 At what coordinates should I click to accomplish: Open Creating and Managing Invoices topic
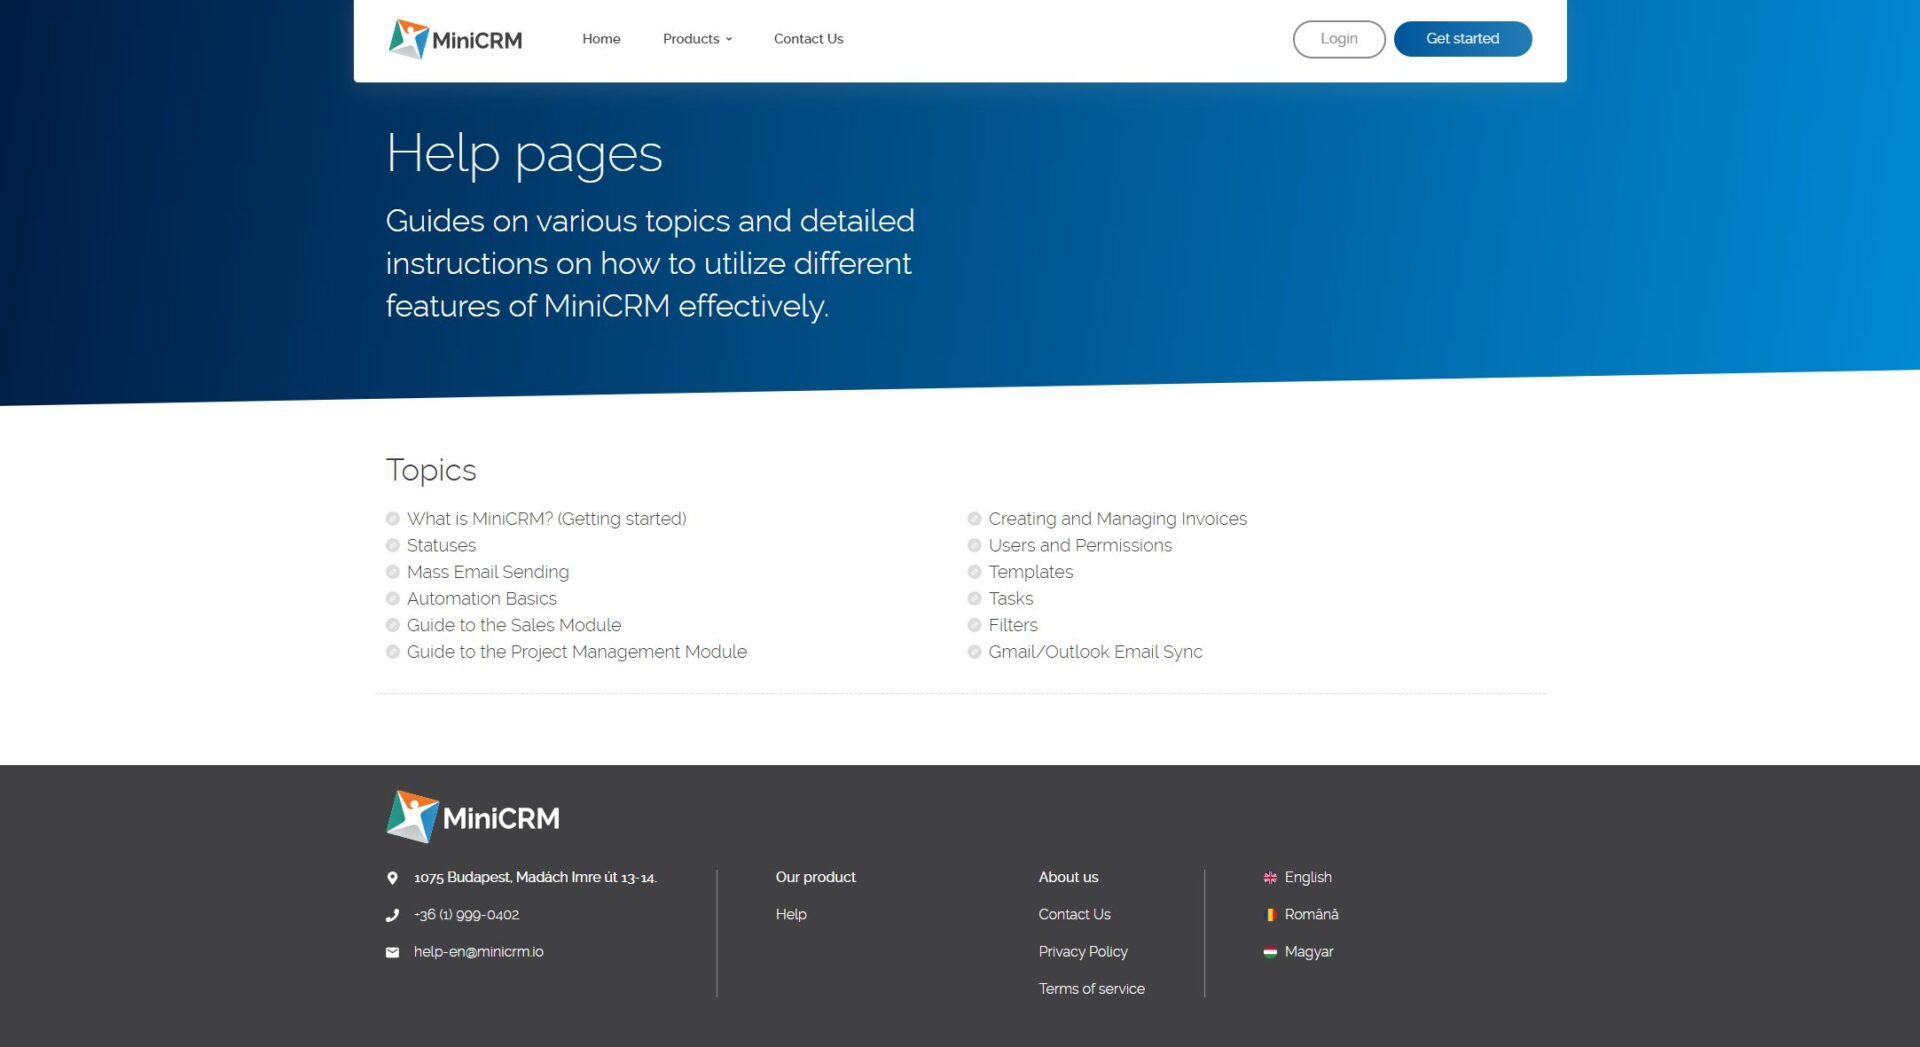point(1118,519)
